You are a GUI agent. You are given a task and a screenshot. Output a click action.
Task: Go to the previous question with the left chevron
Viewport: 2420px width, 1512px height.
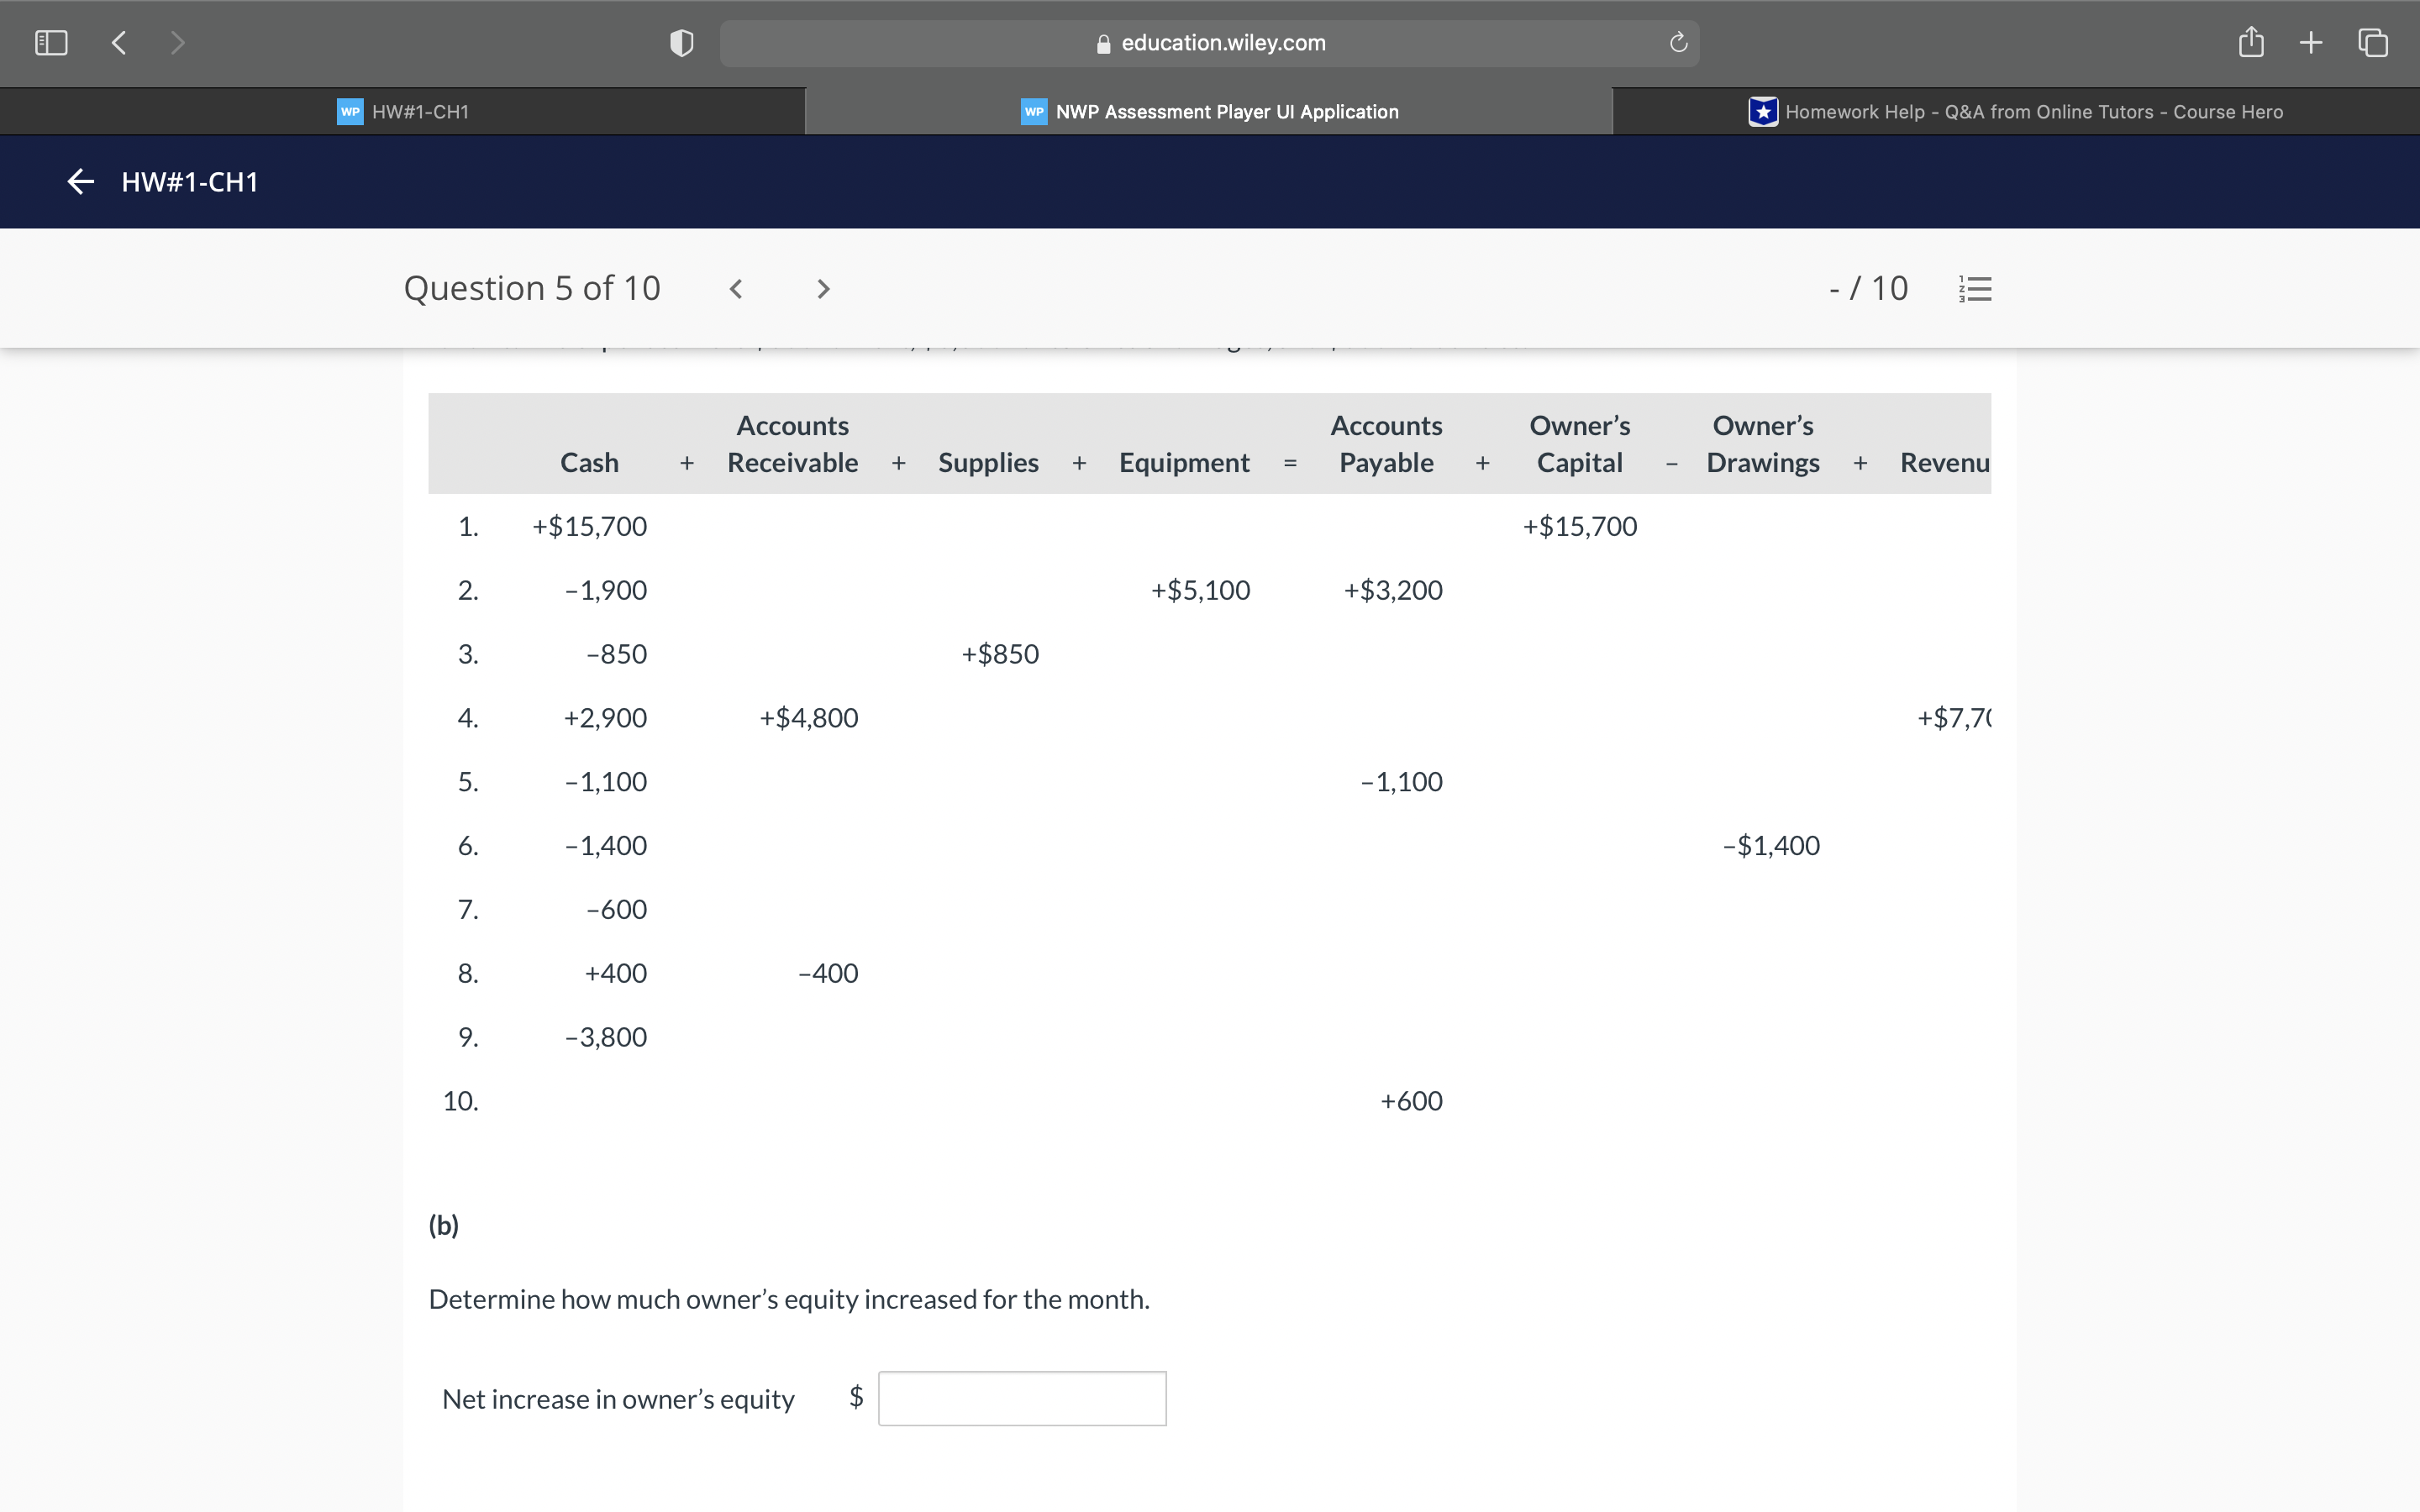click(x=737, y=288)
